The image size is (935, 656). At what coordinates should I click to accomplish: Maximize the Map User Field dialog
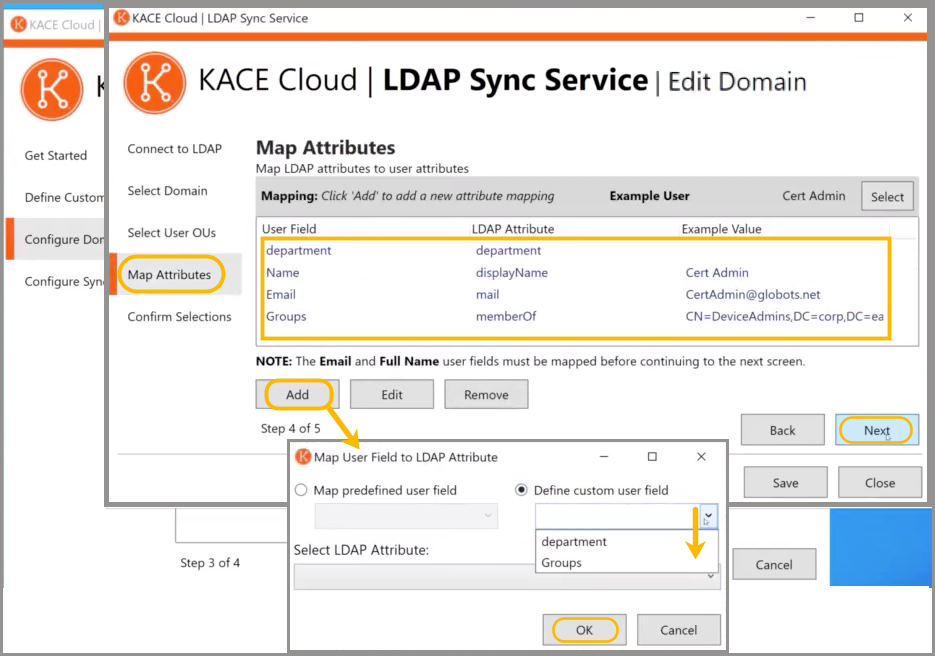[652, 457]
